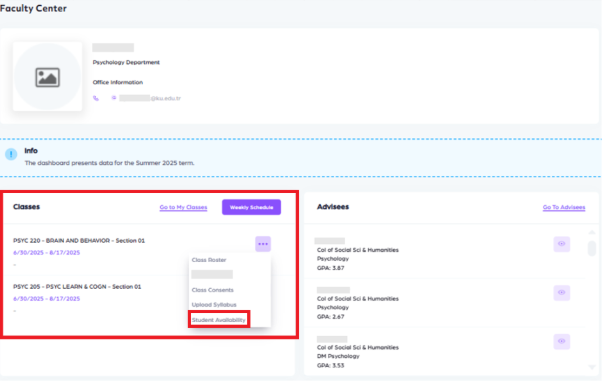The image size is (603, 382).
Task: Click the email icon beside the ku.edu.tr address
Action: tap(114, 98)
